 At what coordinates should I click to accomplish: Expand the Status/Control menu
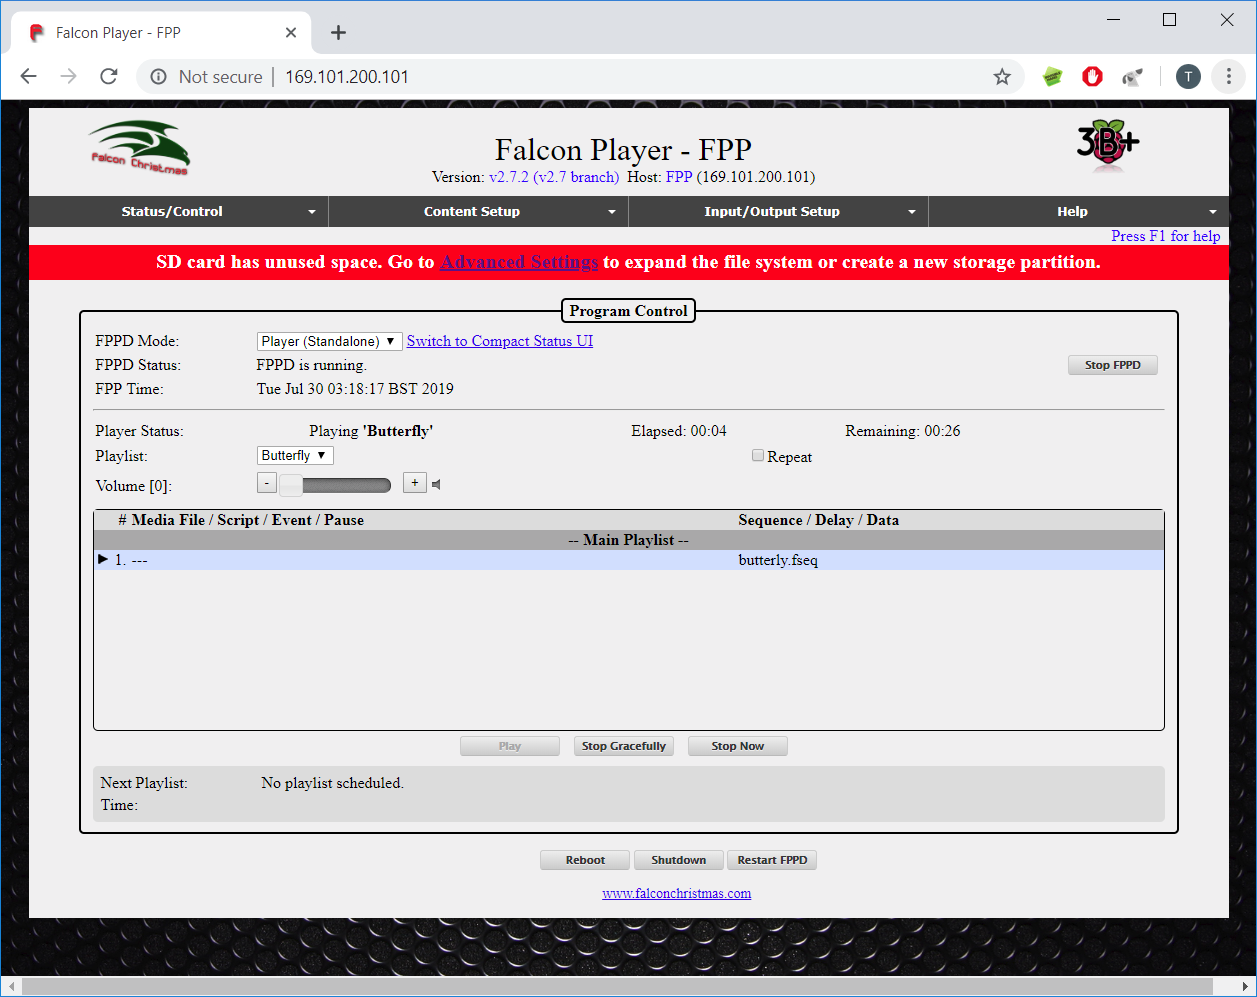179,211
